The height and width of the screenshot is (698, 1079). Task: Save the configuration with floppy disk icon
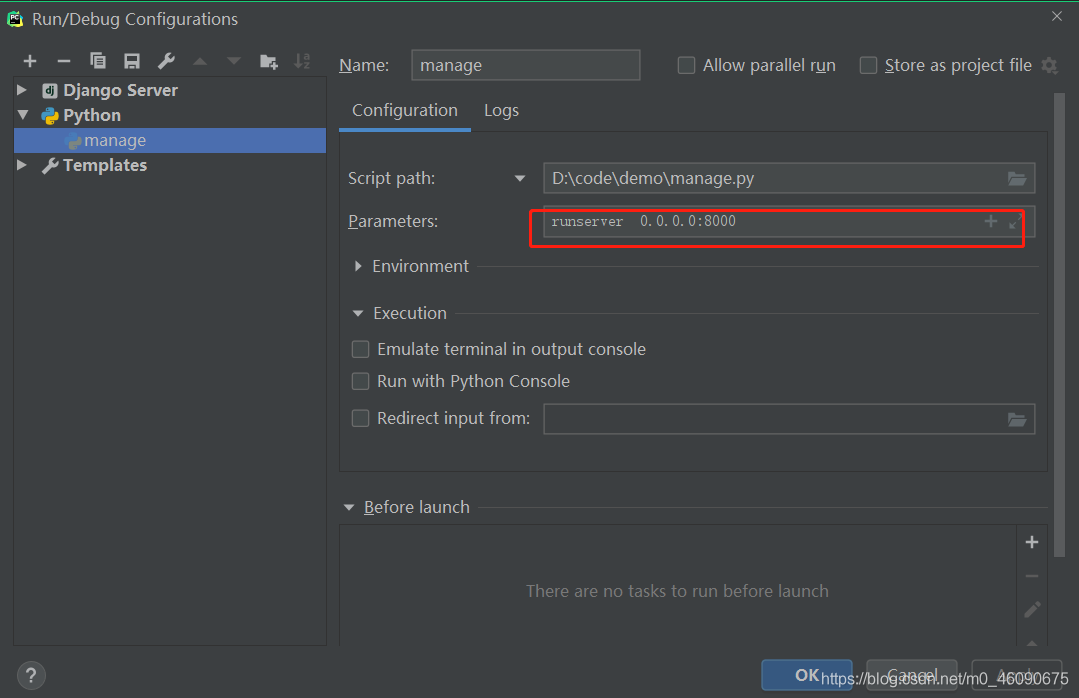(131, 61)
